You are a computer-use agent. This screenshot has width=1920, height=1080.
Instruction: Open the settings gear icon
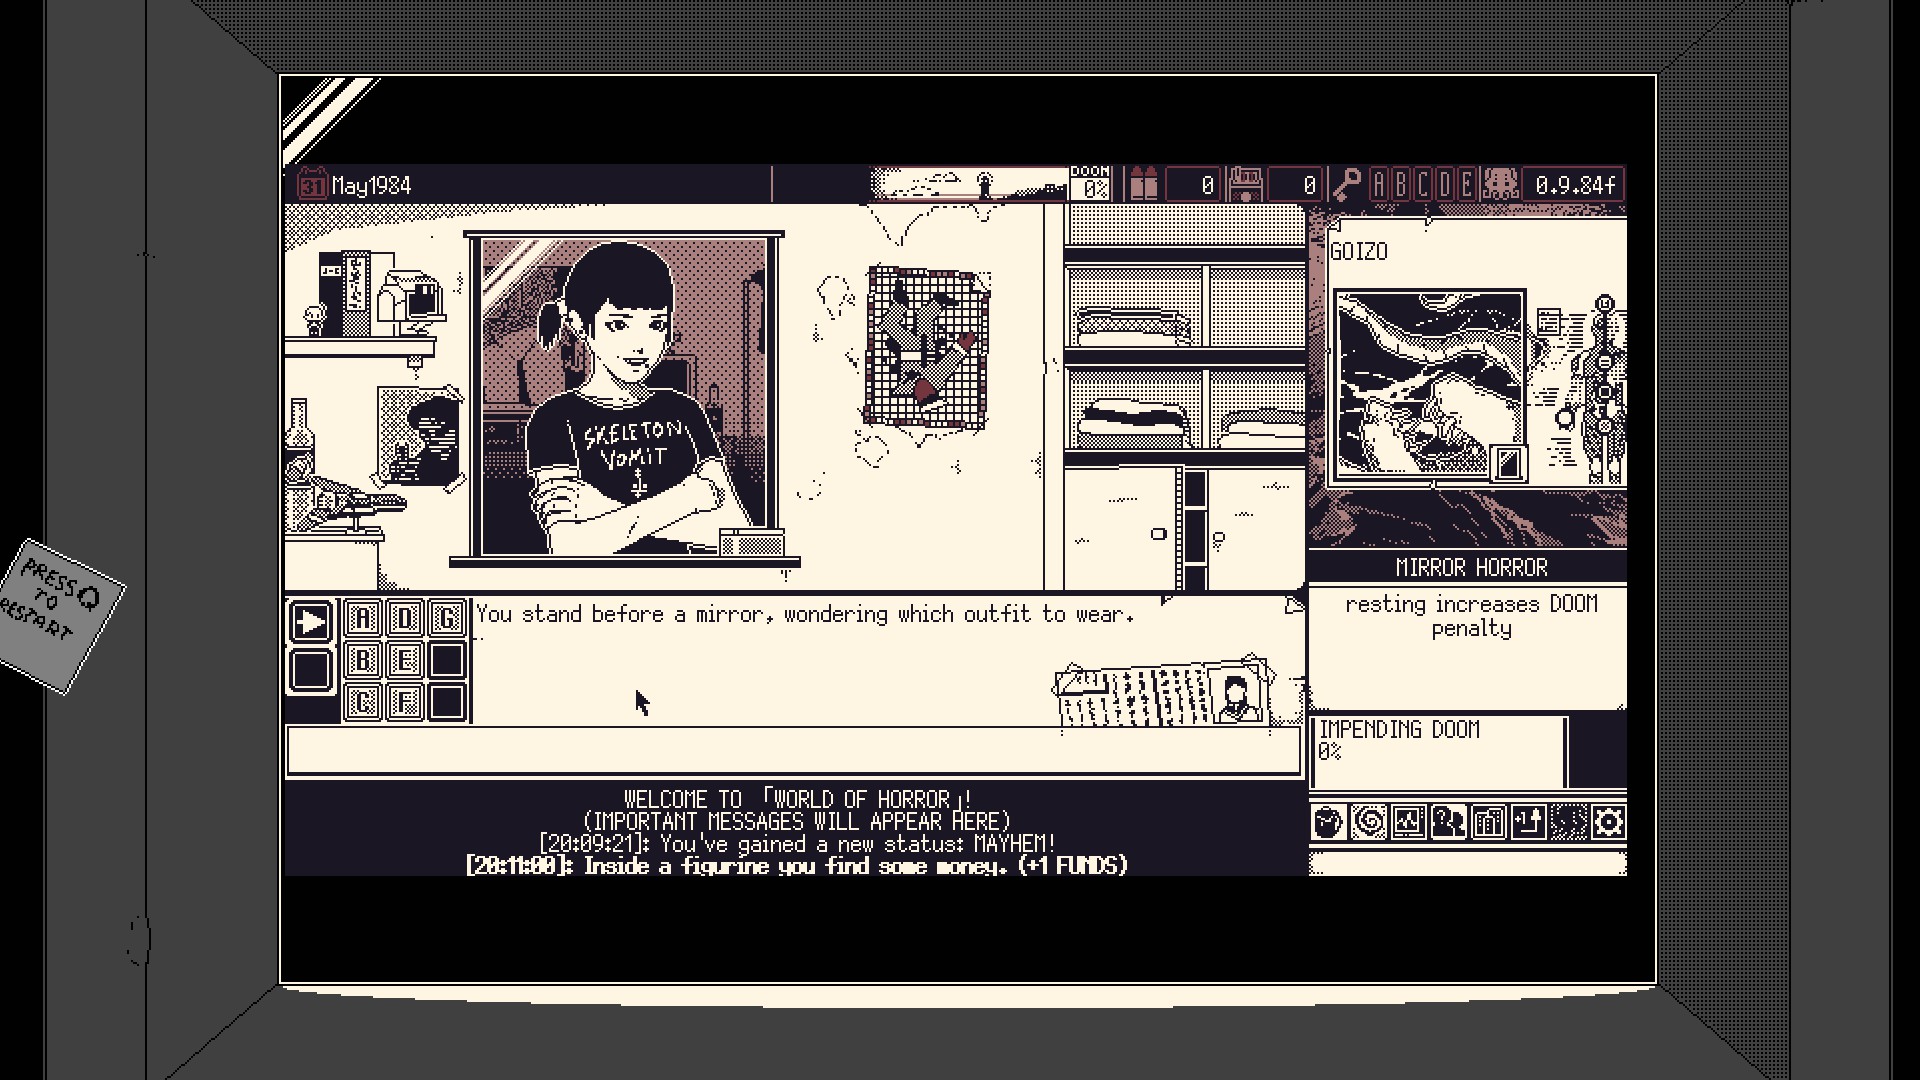point(1608,823)
